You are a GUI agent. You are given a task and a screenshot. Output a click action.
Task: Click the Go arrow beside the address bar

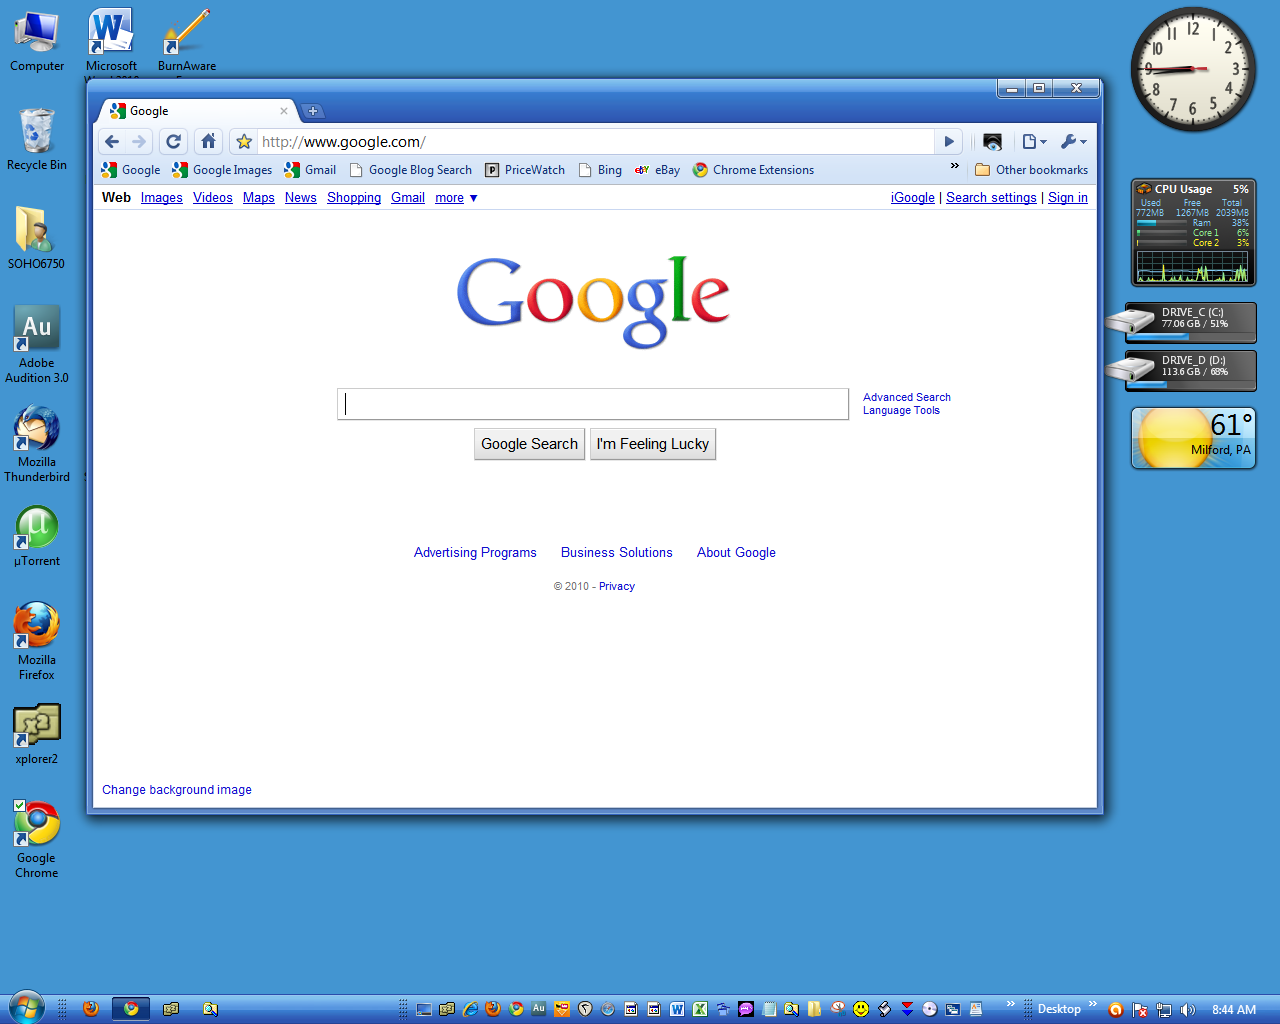pos(949,142)
